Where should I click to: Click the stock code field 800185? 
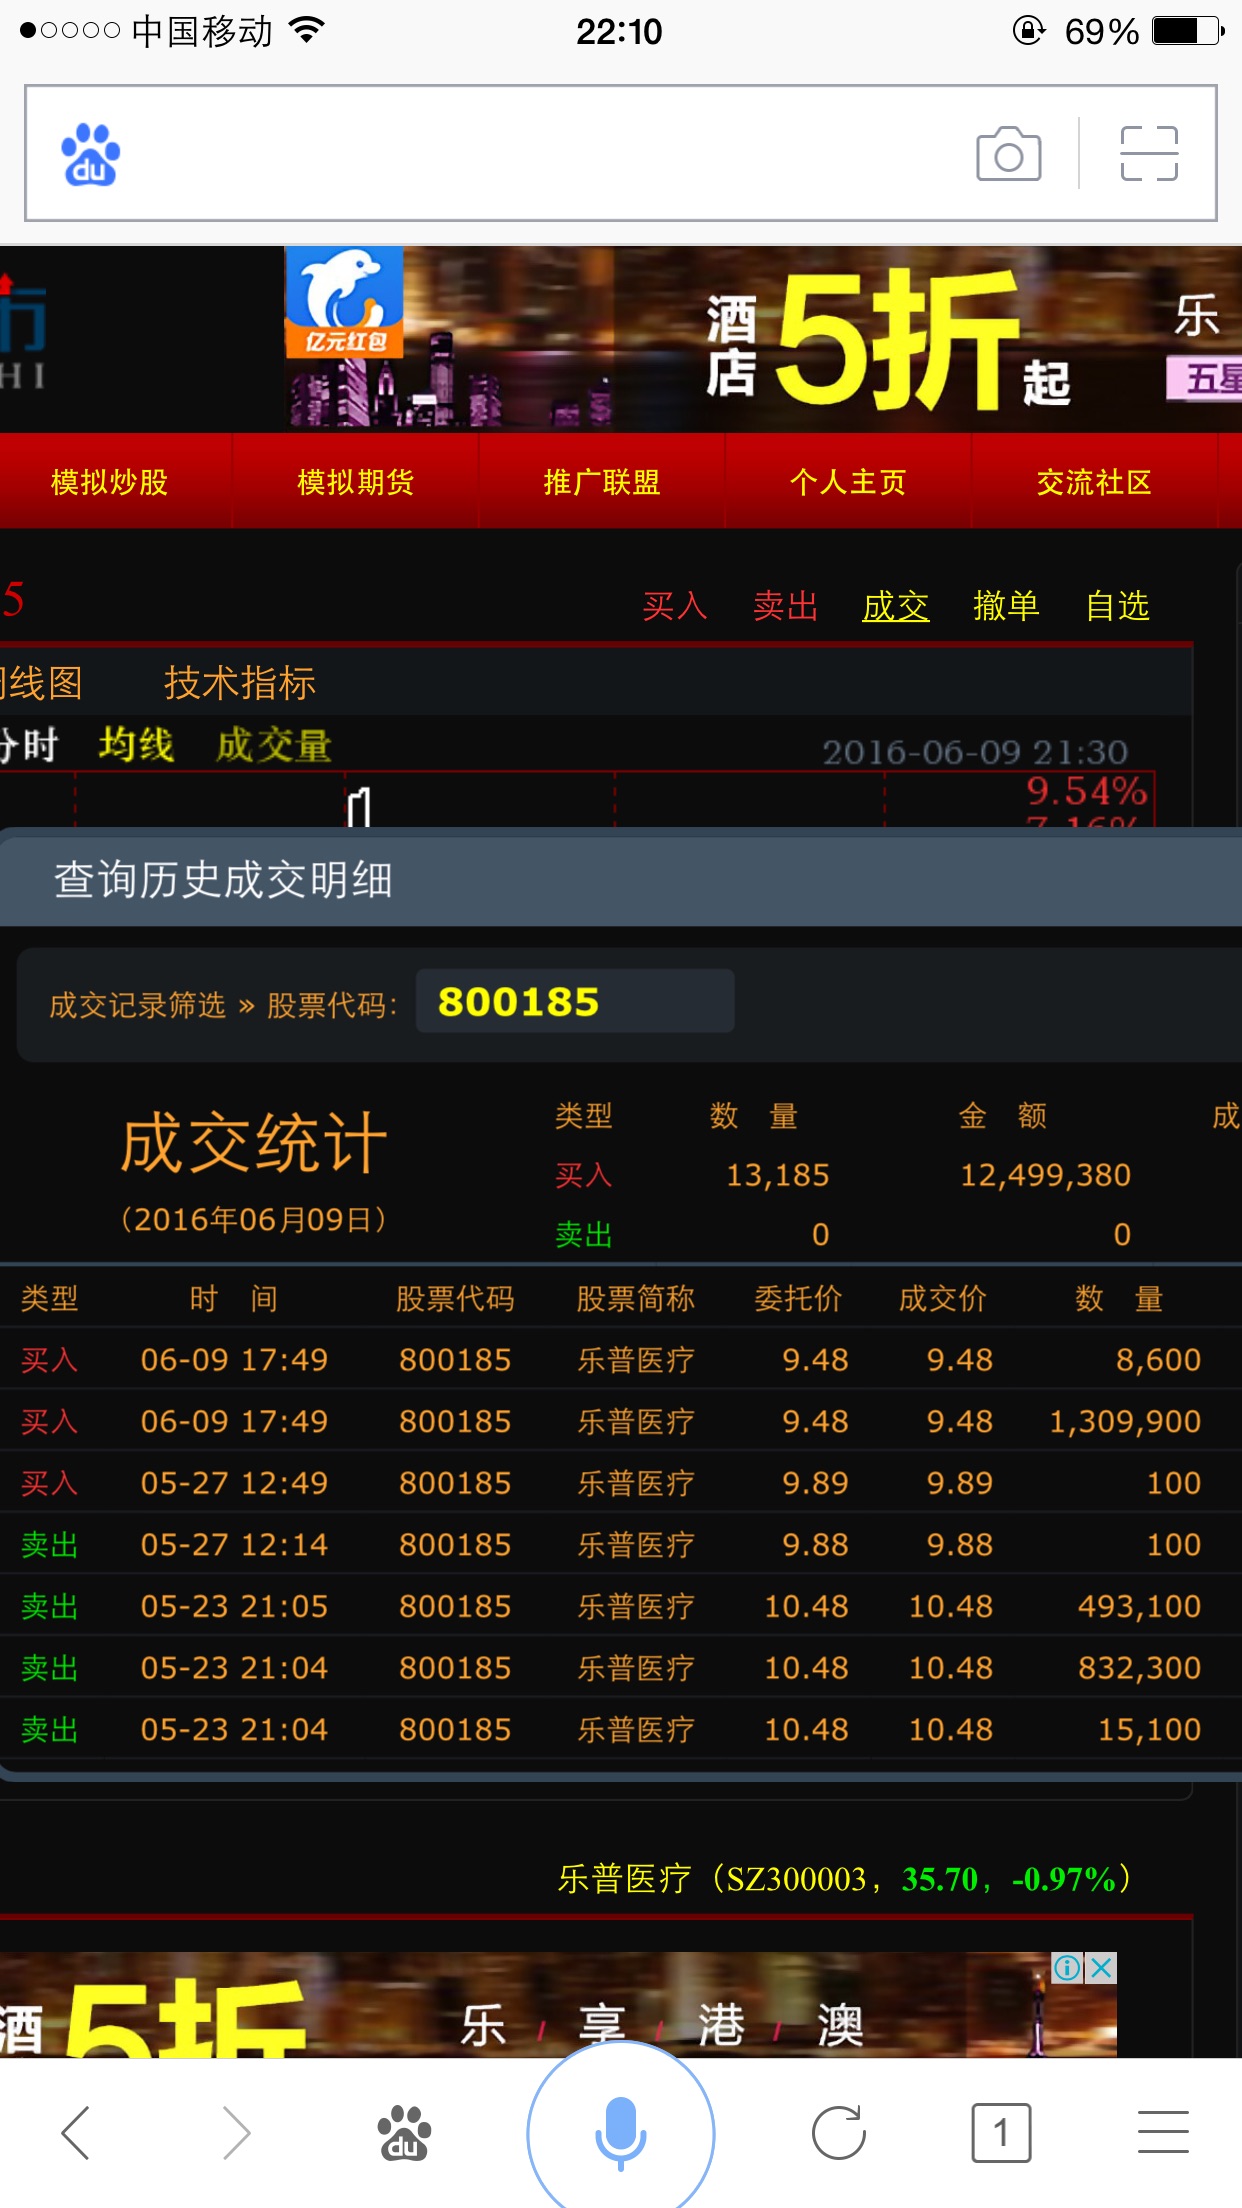[574, 1001]
